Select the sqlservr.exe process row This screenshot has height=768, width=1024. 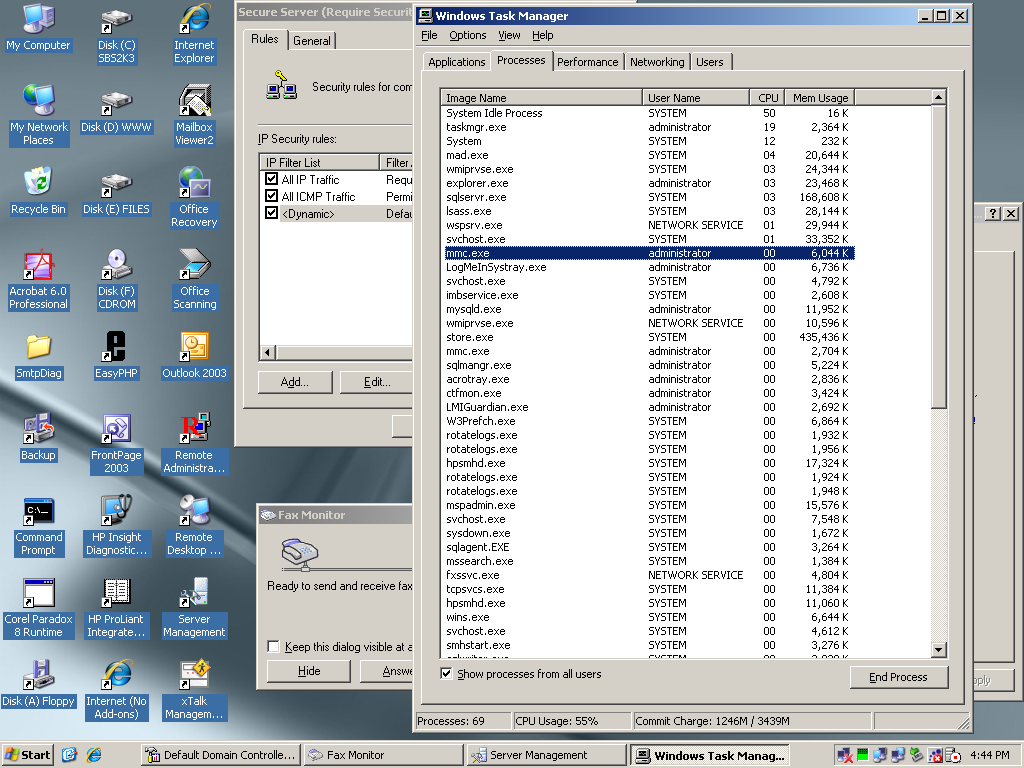click(647, 197)
